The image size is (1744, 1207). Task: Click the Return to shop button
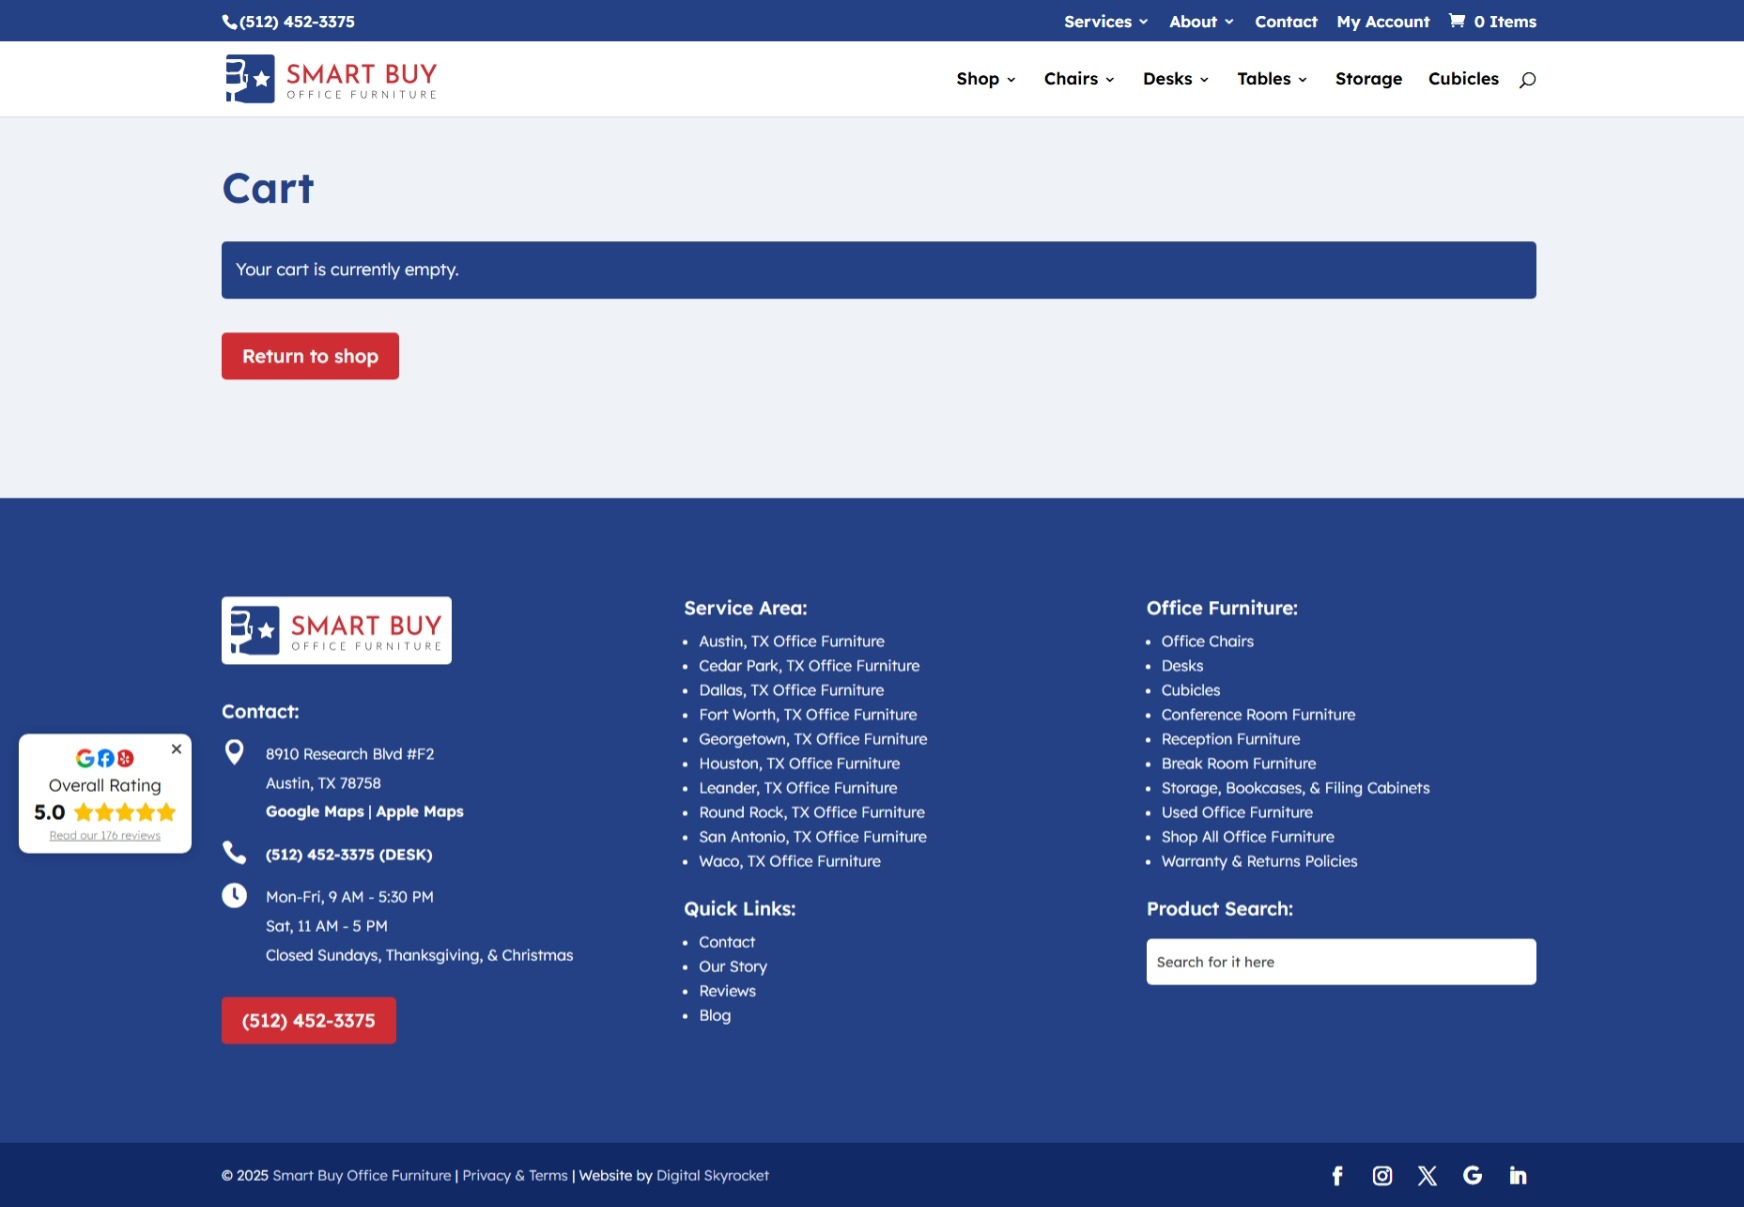(310, 356)
